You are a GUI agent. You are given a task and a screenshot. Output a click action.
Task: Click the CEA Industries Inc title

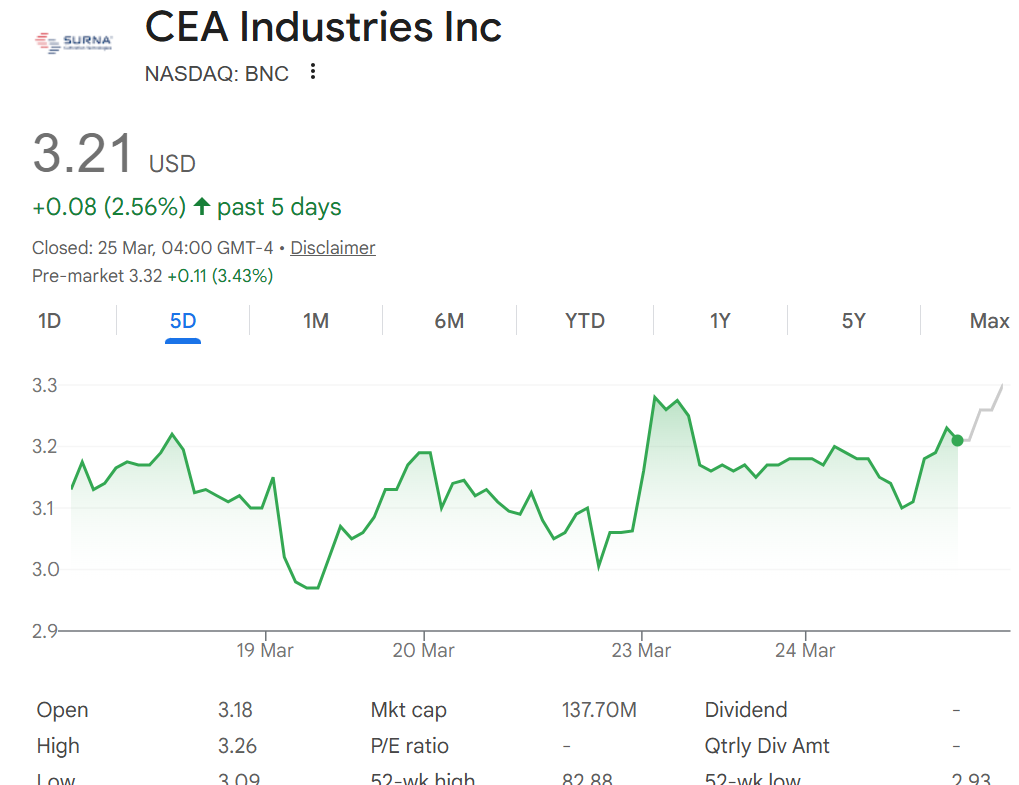323,27
